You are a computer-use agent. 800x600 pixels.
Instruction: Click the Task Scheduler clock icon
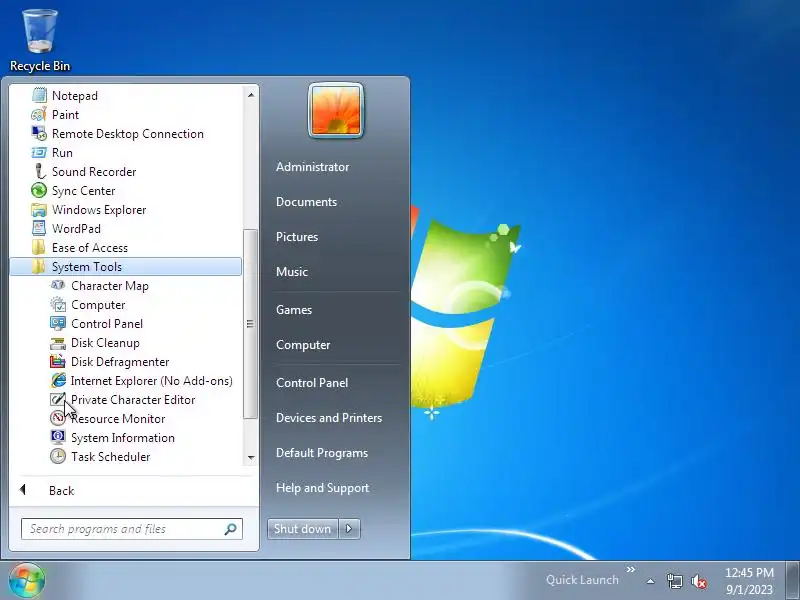coord(58,456)
